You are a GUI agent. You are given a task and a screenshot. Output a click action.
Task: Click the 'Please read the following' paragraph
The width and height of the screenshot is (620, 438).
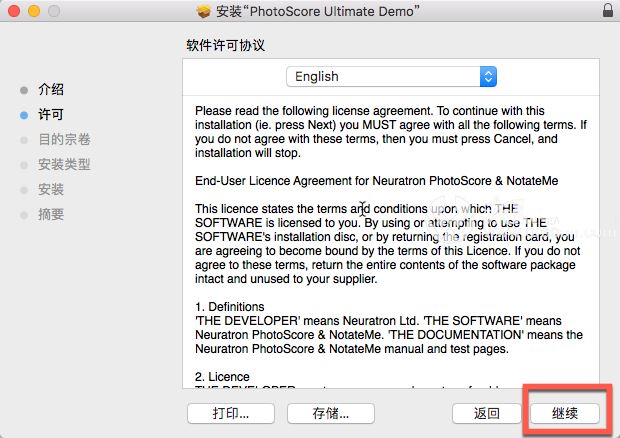click(x=391, y=132)
